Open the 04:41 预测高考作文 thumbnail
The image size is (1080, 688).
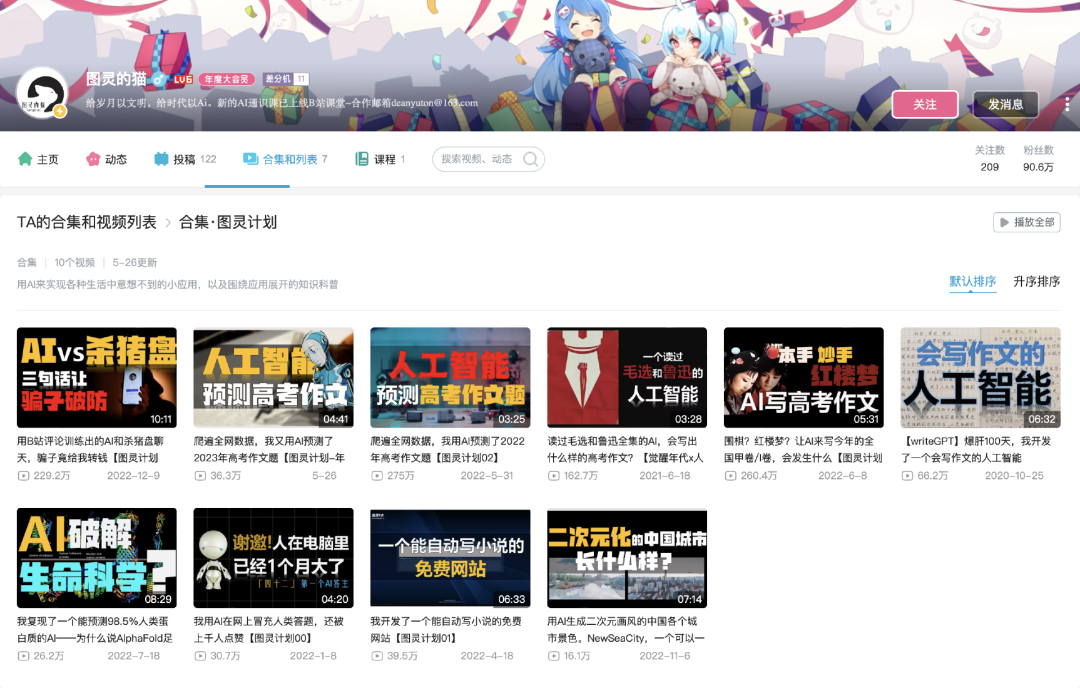pyautogui.click(x=273, y=377)
